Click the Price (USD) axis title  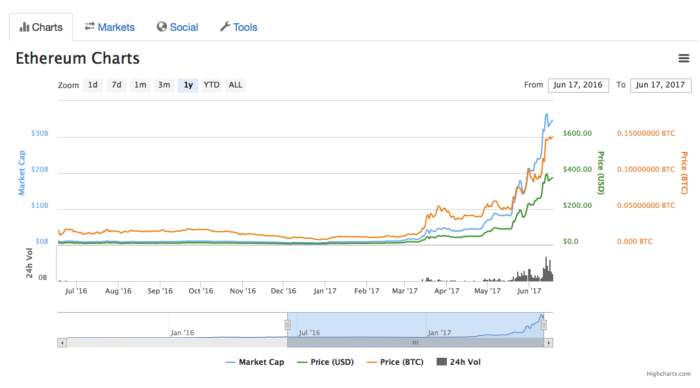coord(601,173)
